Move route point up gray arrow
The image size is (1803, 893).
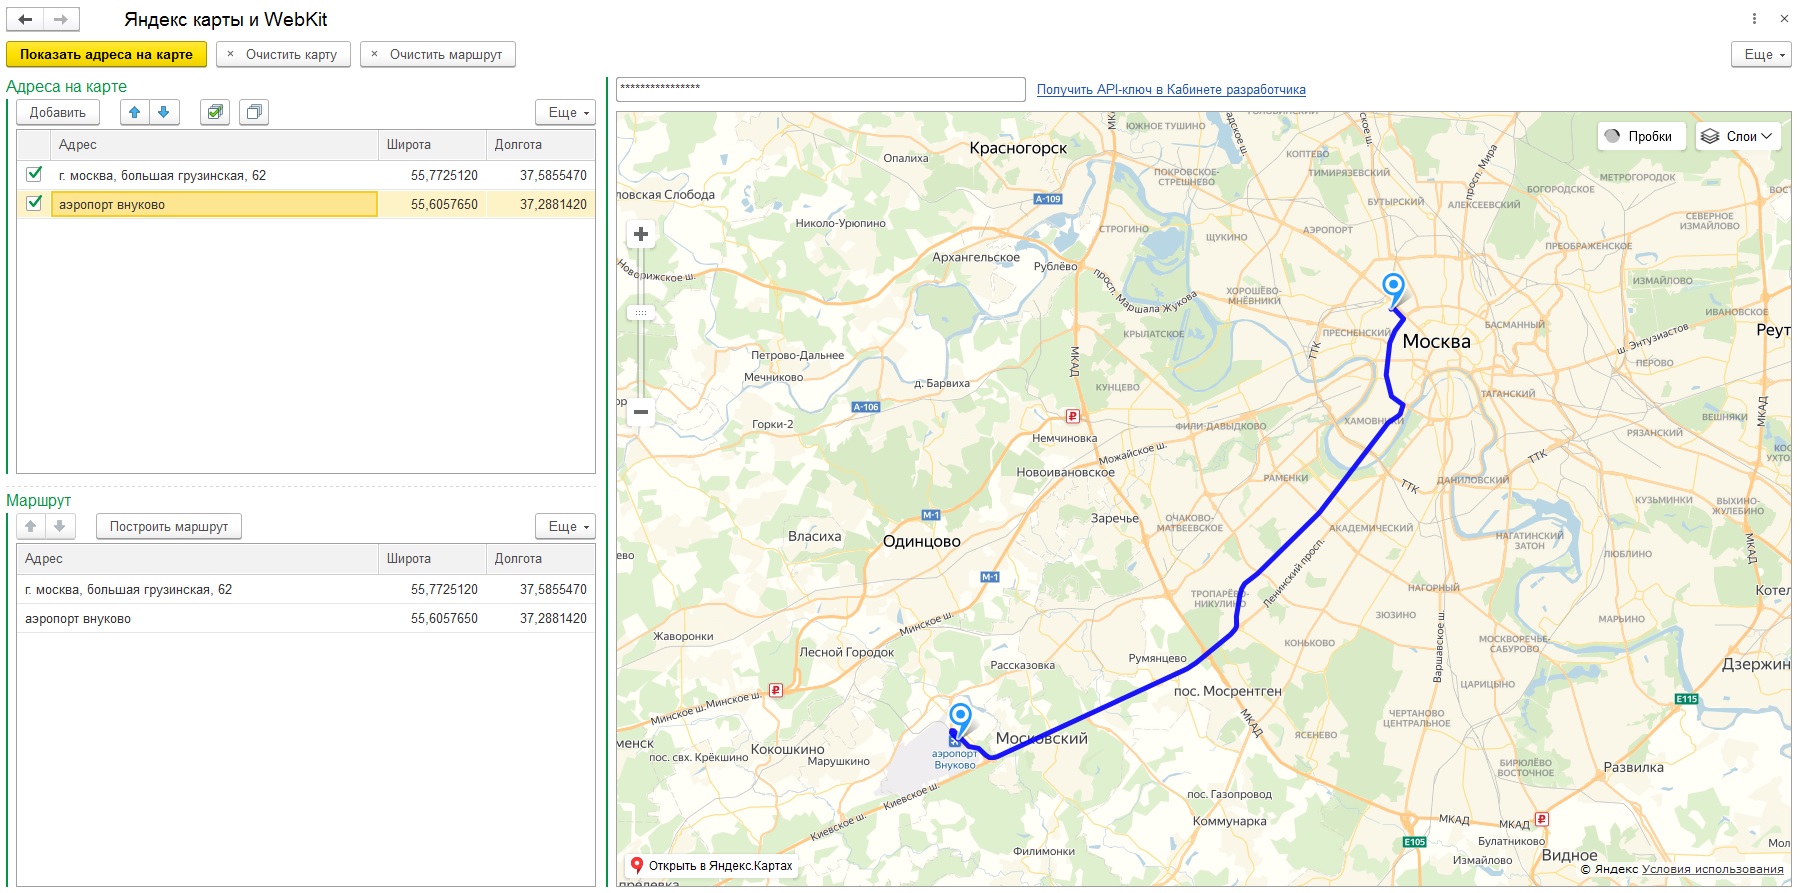point(31,526)
